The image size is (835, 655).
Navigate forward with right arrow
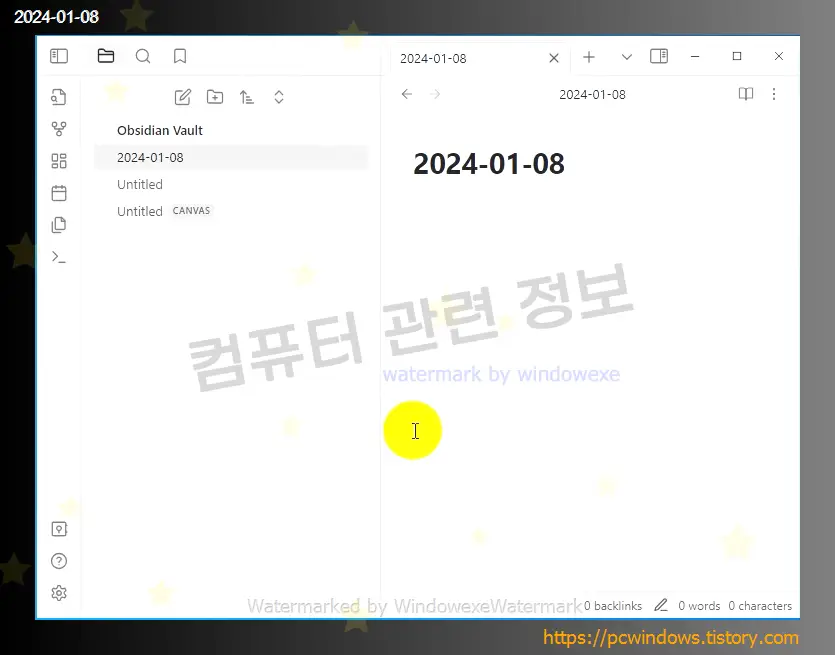(435, 94)
